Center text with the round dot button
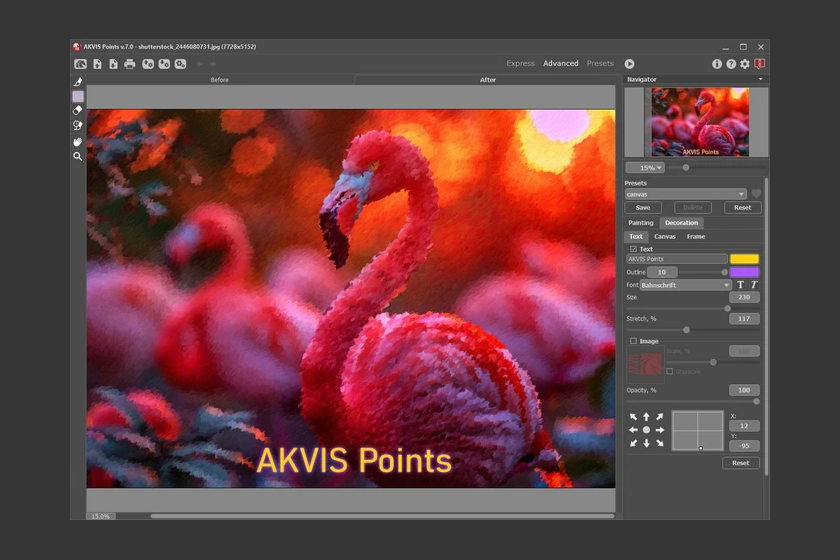This screenshot has height=560, width=840. (647, 430)
